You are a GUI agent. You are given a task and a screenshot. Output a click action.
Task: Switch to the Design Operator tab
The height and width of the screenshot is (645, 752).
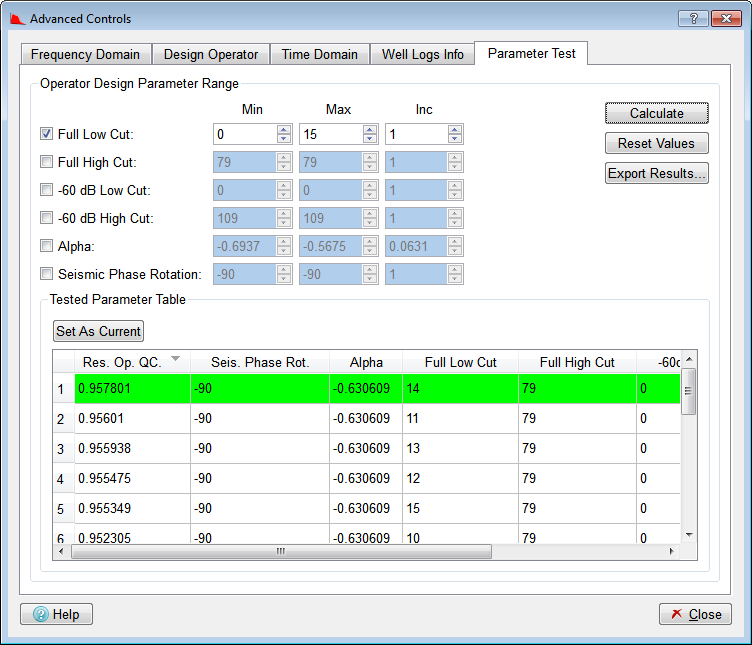pos(211,54)
